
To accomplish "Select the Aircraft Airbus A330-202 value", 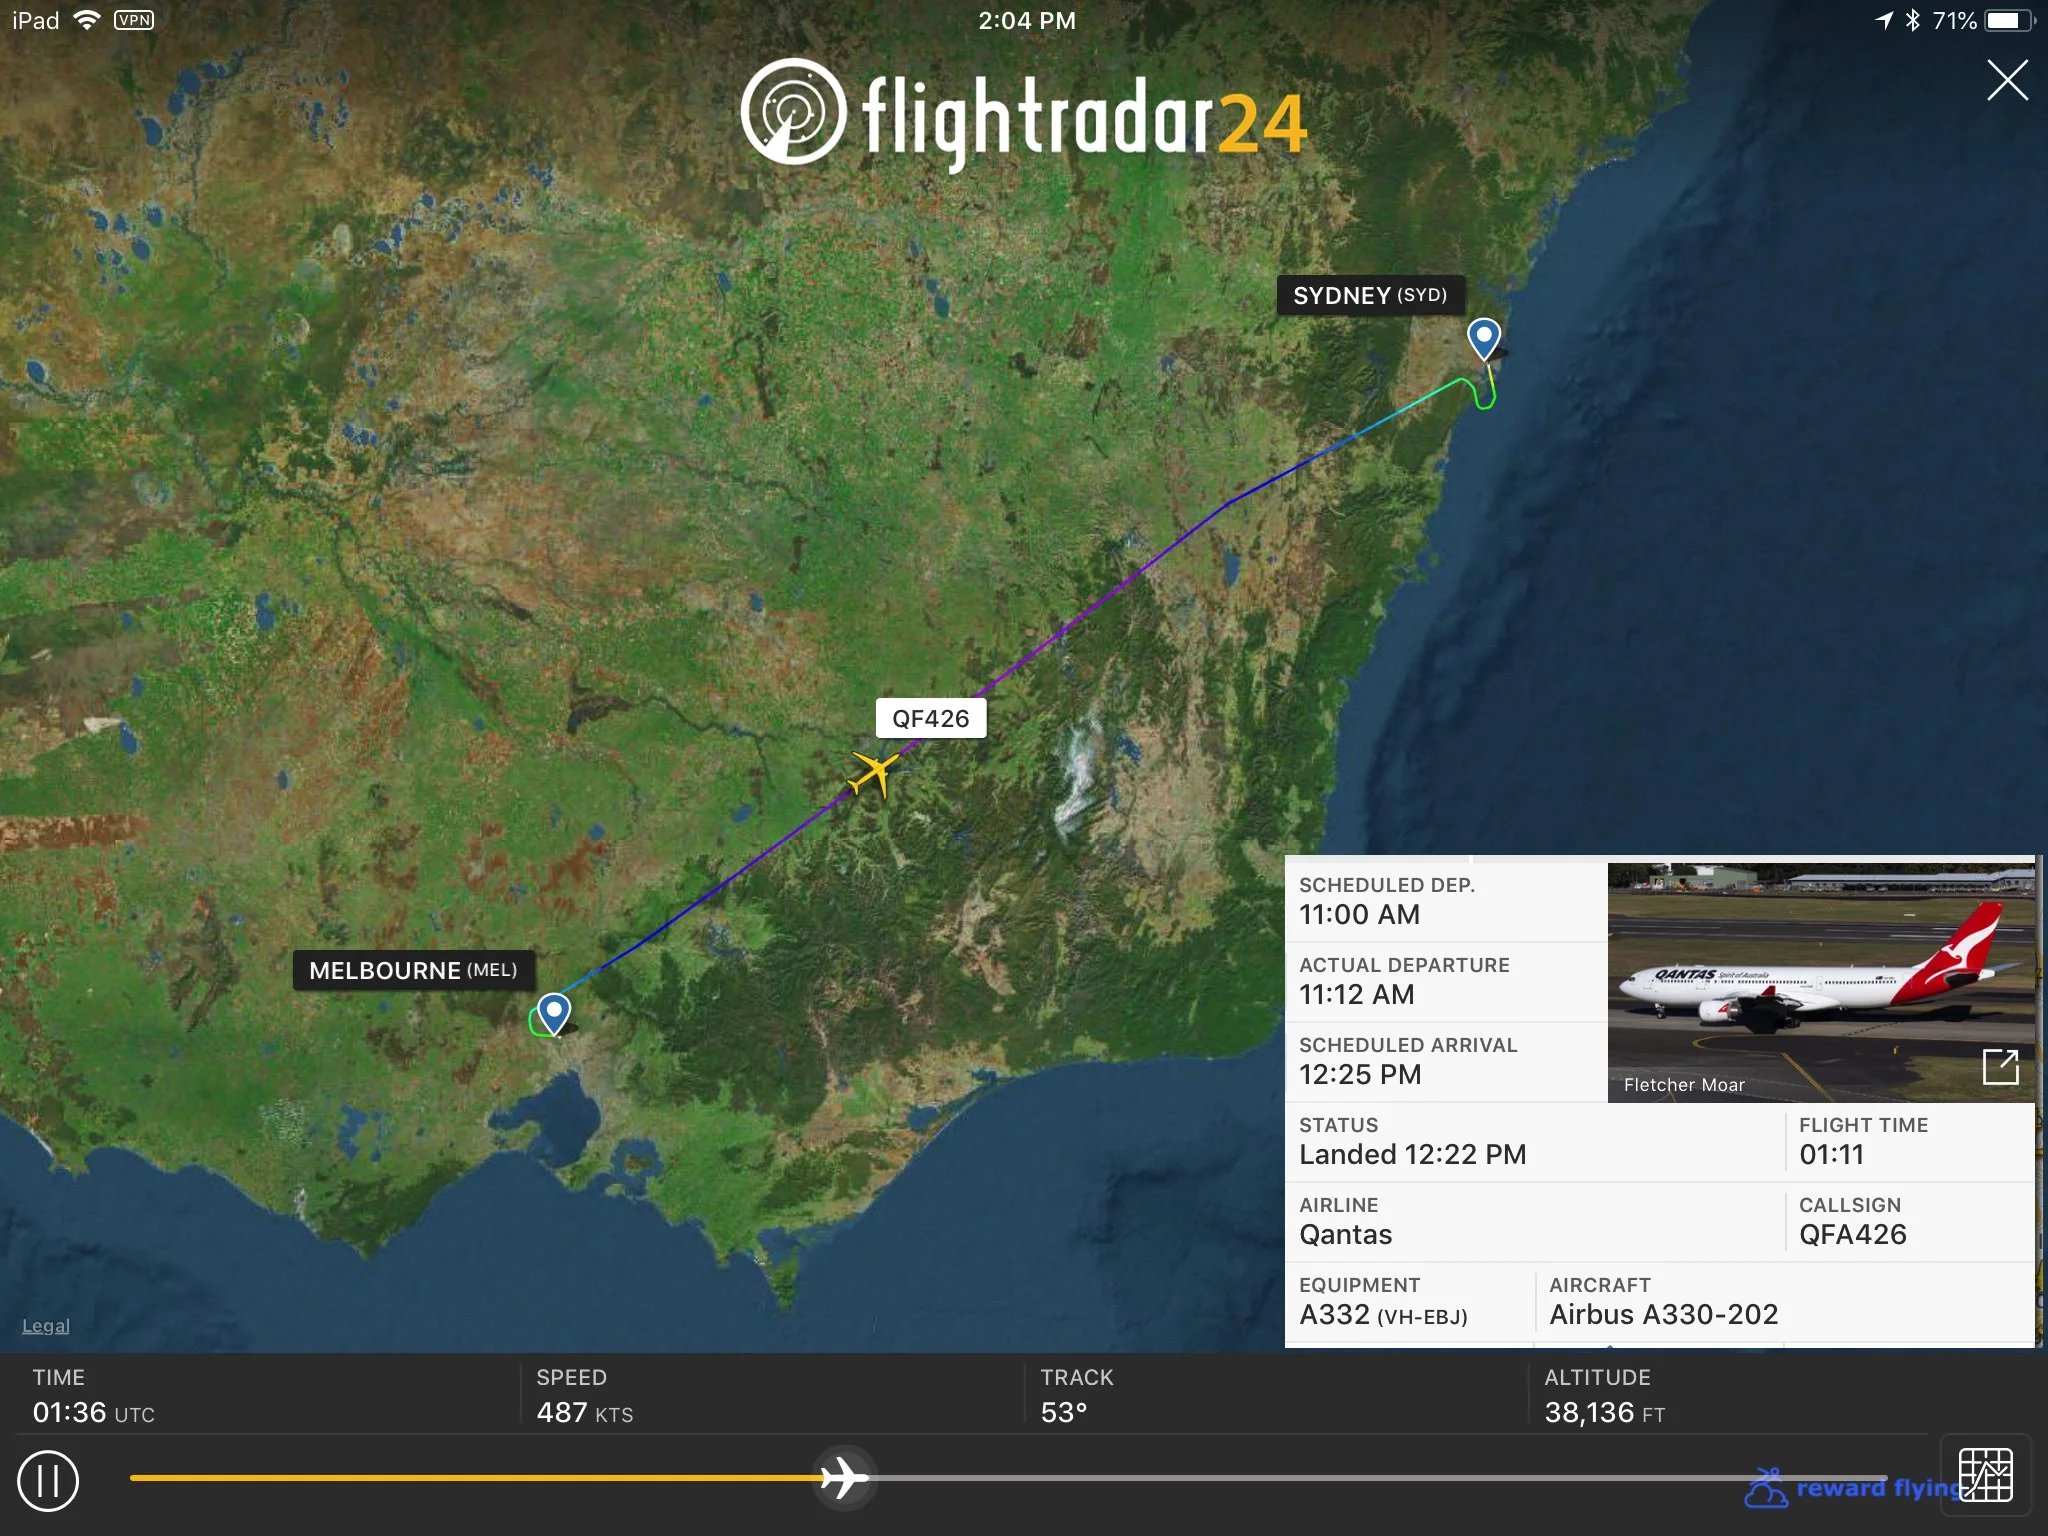I will click(1663, 1314).
